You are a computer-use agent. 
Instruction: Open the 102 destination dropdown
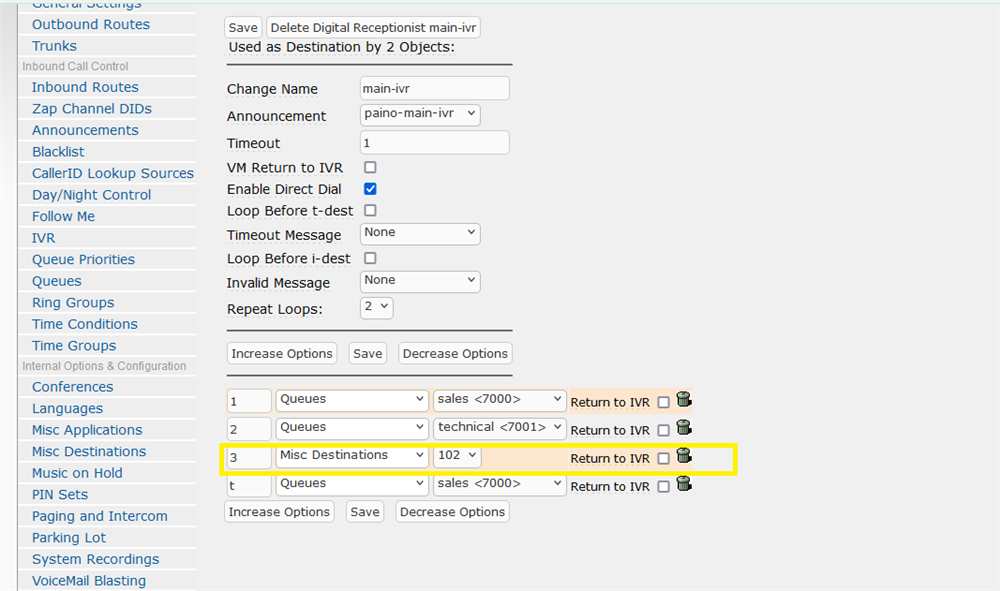click(457, 456)
